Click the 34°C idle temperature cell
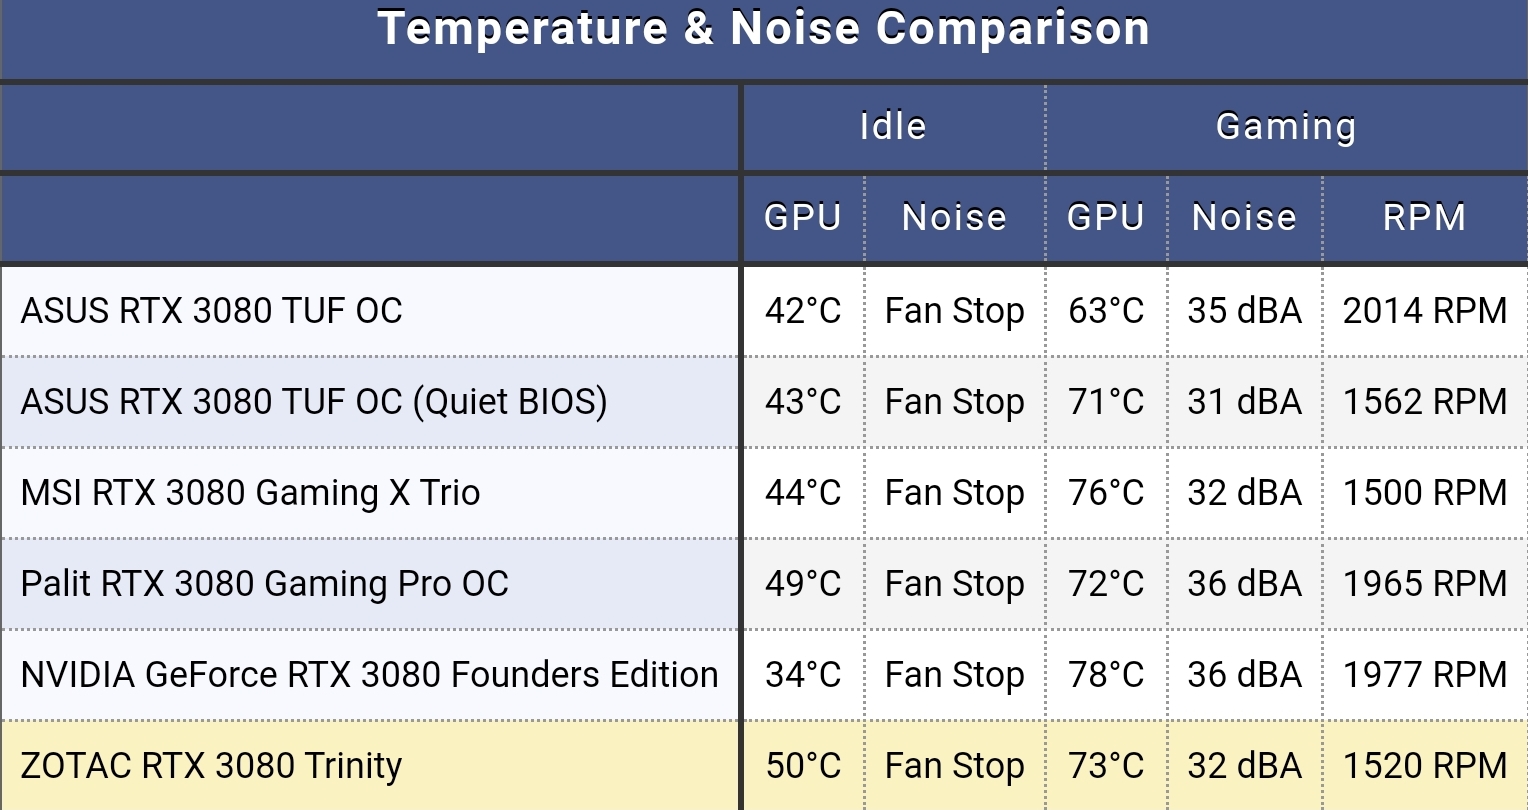This screenshot has height=810, width=1528. click(803, 675)
